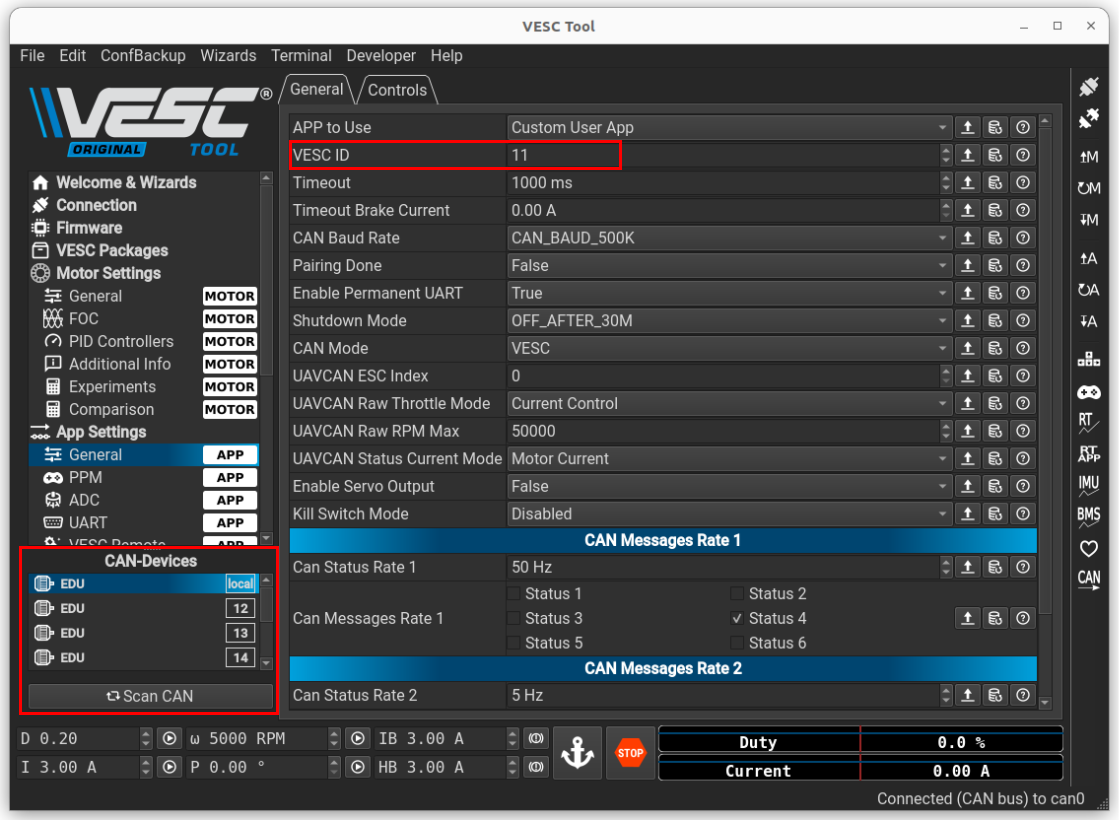Switch to the Controls tab
The width and height of the screenshot is (1119, 820).
click(x=397, y=90)
